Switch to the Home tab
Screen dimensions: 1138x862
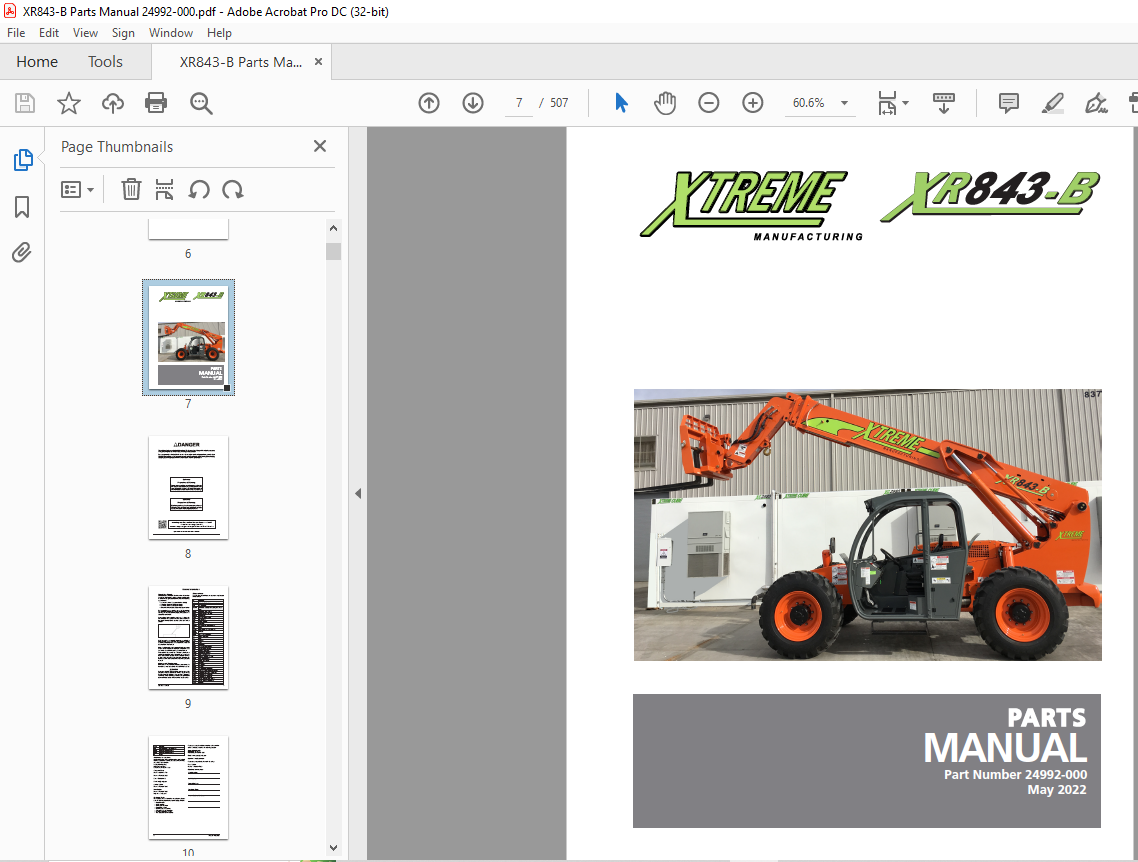[37, 62]
